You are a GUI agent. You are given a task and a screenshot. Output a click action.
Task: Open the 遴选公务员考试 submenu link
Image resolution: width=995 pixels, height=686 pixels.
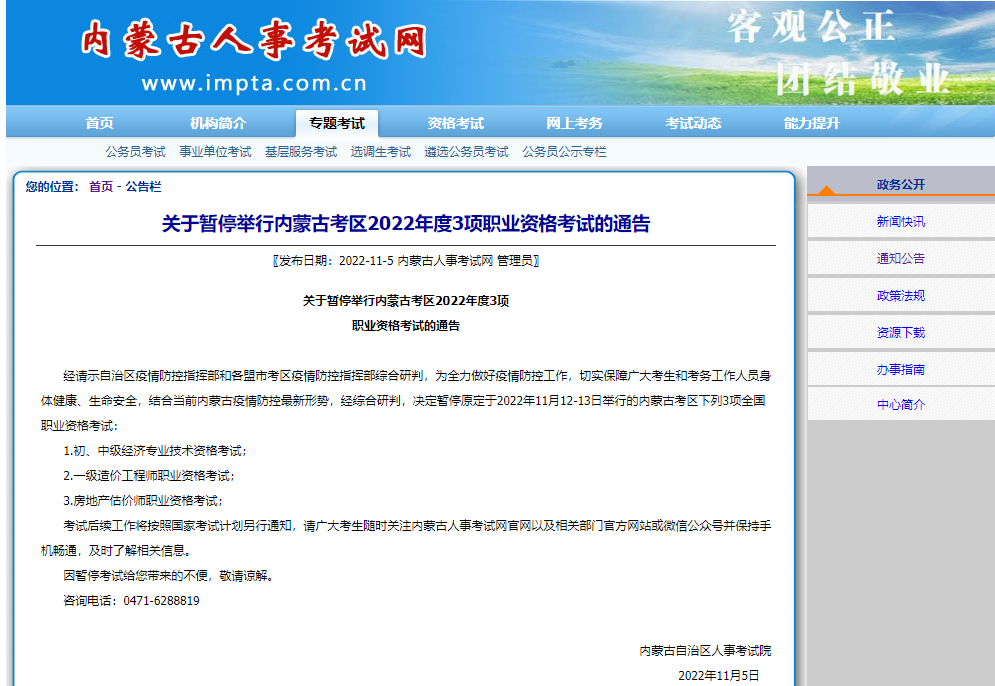pos(466,152)
